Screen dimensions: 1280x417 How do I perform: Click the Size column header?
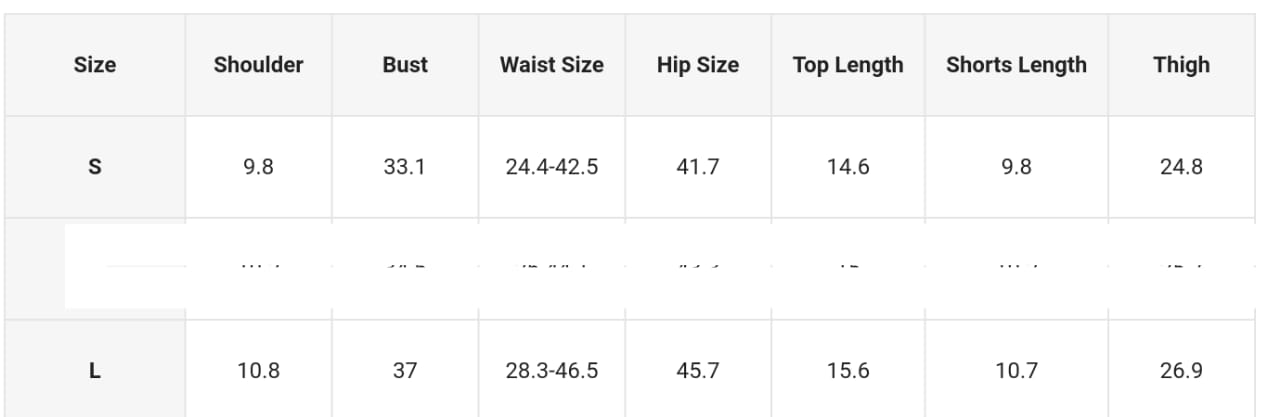pyautogui.click(x=95, y=65)
